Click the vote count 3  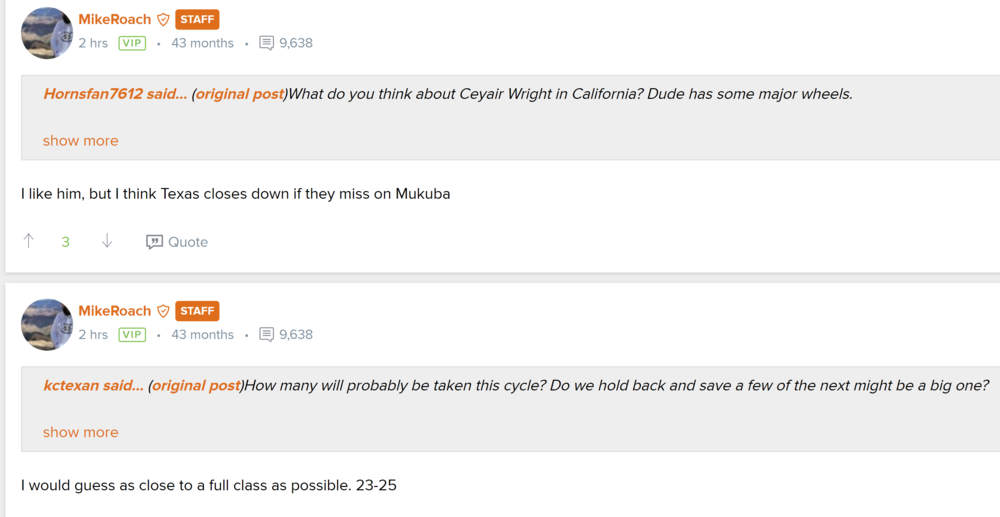click(x=66, y=242)
